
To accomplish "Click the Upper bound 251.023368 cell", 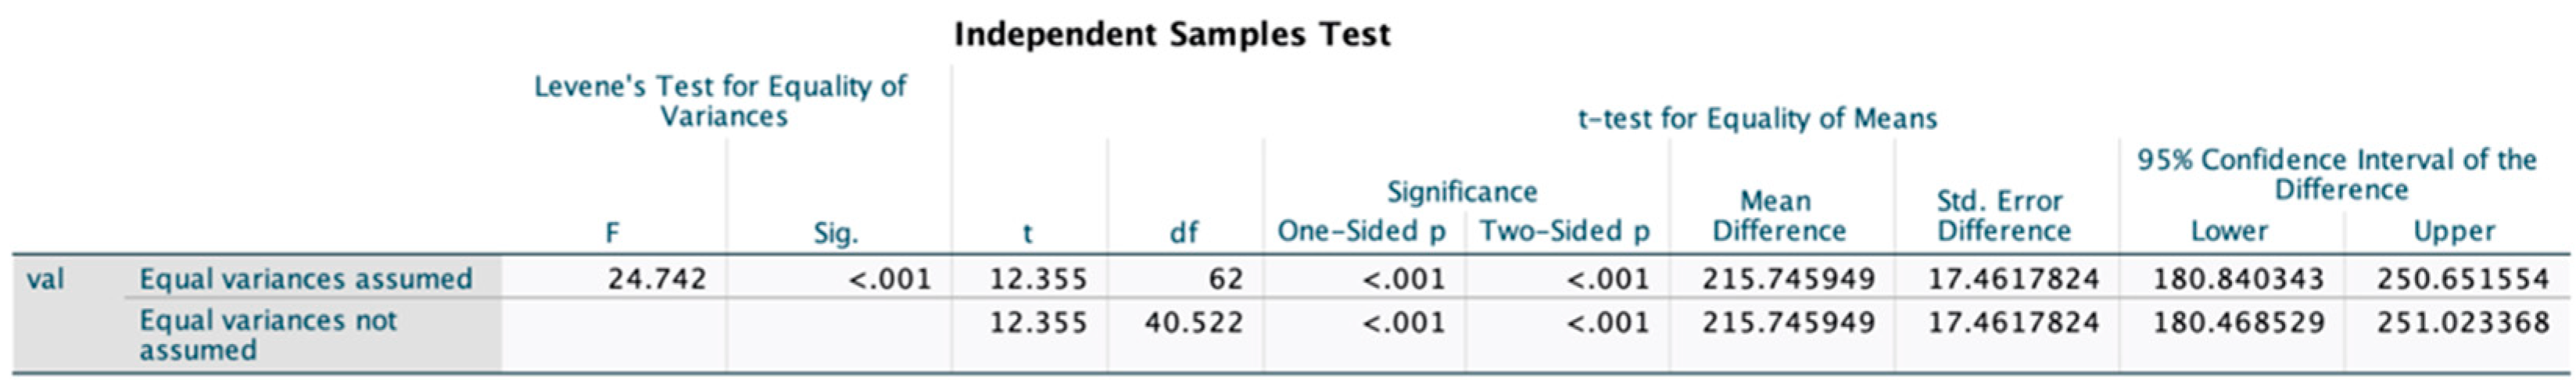I will (x=2462, y=323).
